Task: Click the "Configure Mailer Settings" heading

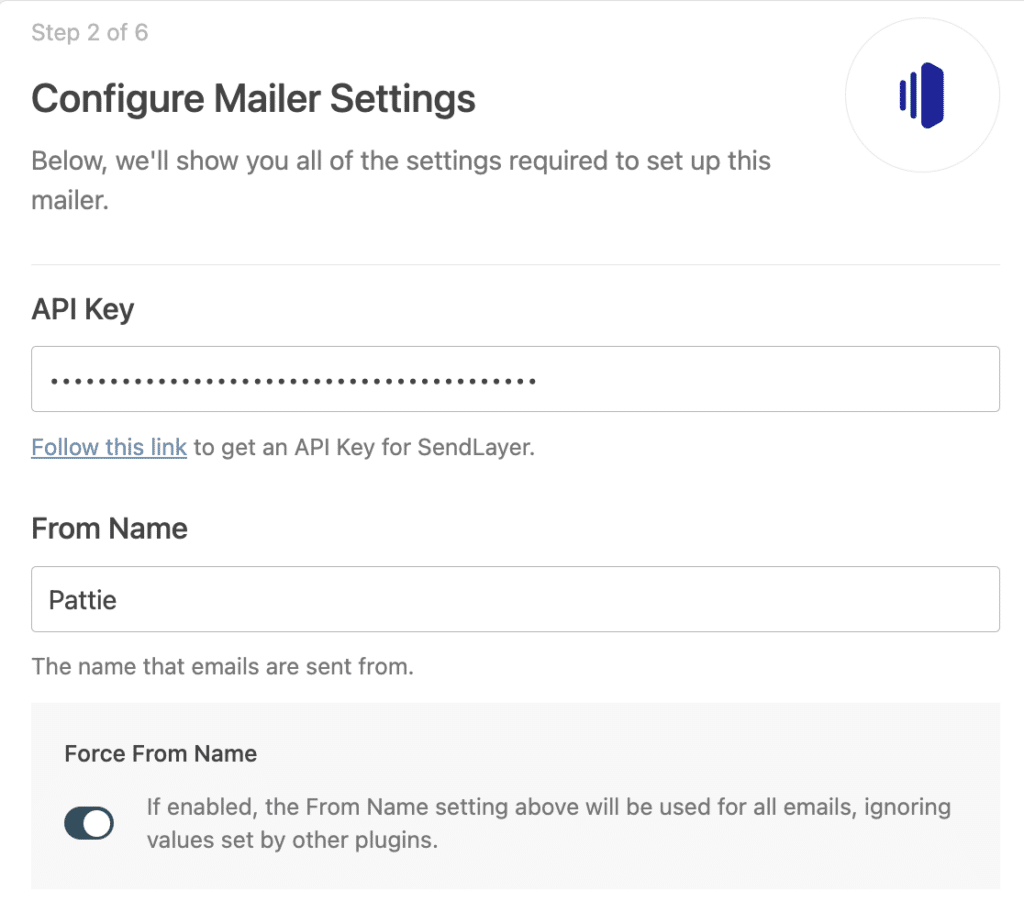Action: 253,99
